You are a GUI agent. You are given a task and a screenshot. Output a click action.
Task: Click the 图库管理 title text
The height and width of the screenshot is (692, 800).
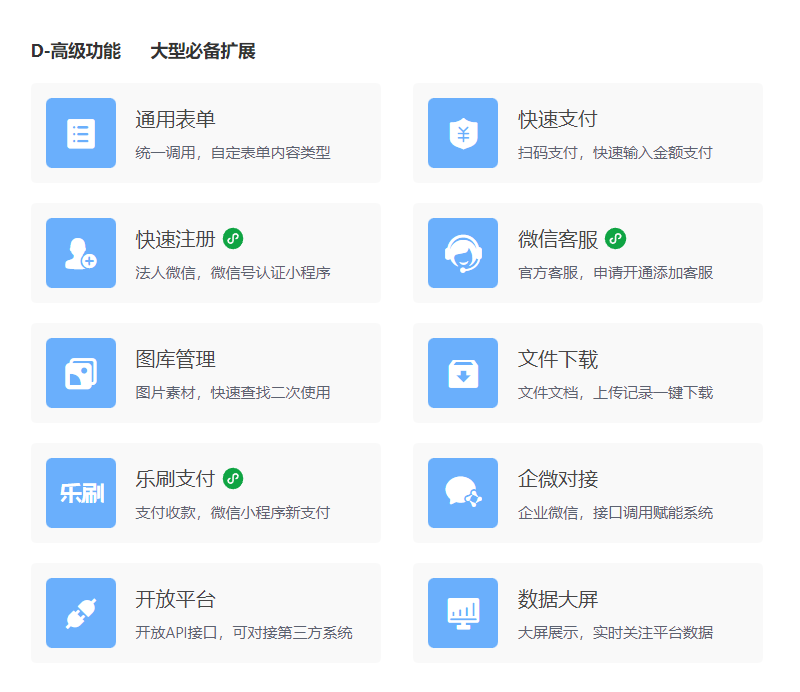coord(175,360)
